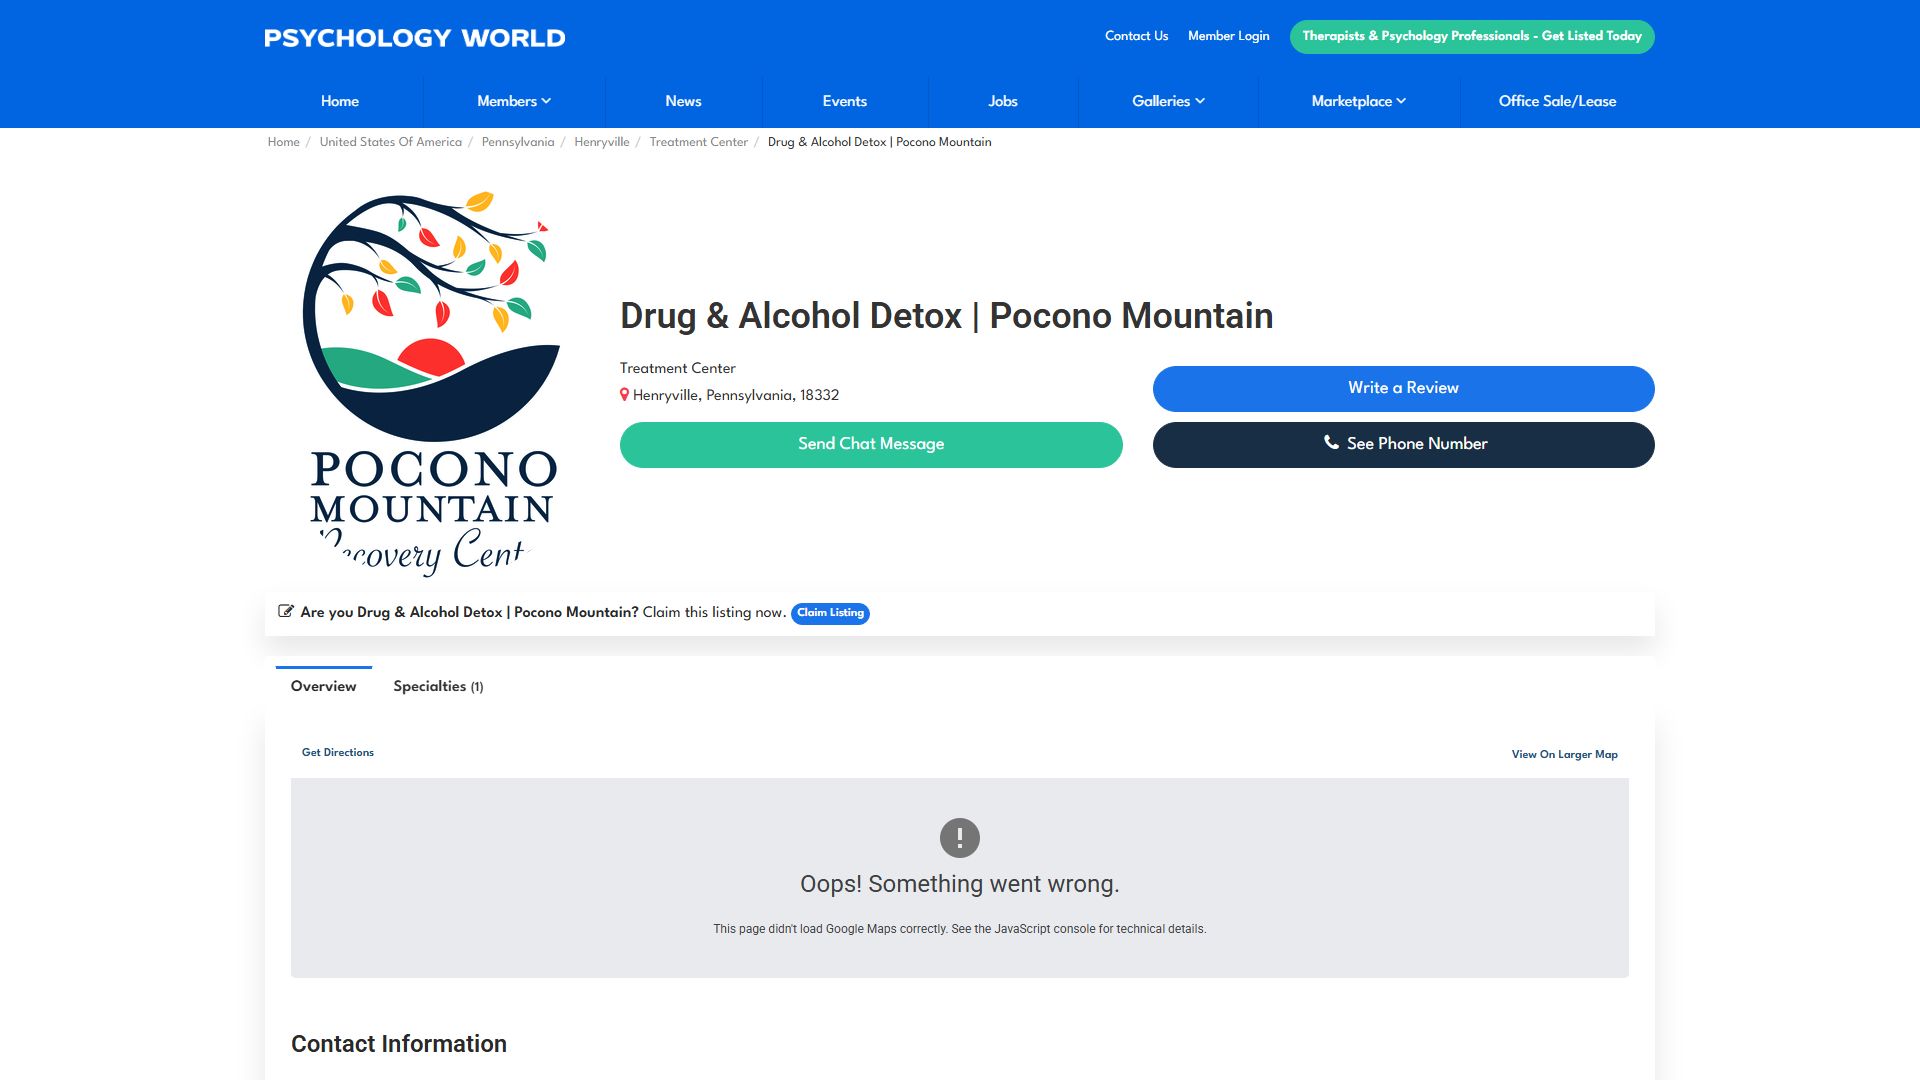The height and width of the screenshot is (1080, 1920).
Task: Click the 'Treatment Center' label under the title
Action: 677,368
